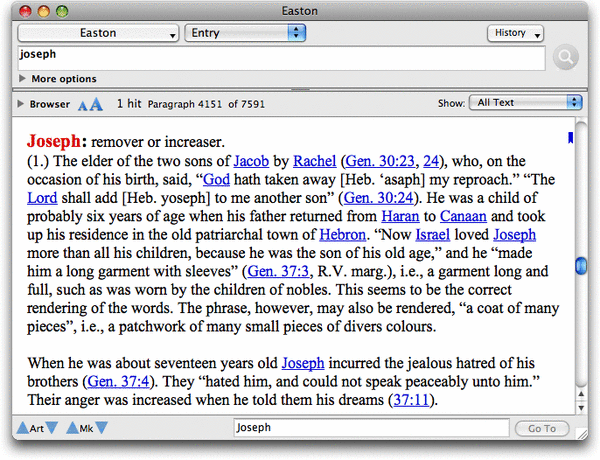Click the yellow minimize window button

(x=44, y=11)
